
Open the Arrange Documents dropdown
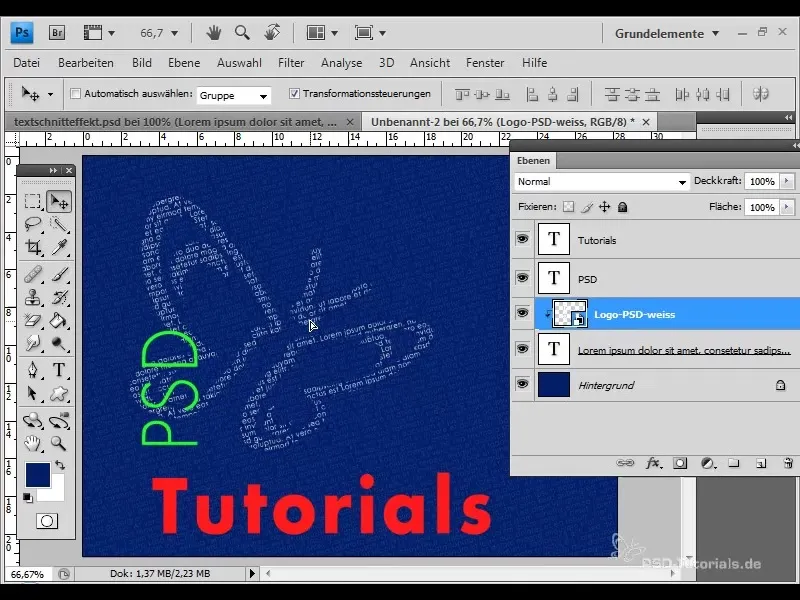pos(322,33)
